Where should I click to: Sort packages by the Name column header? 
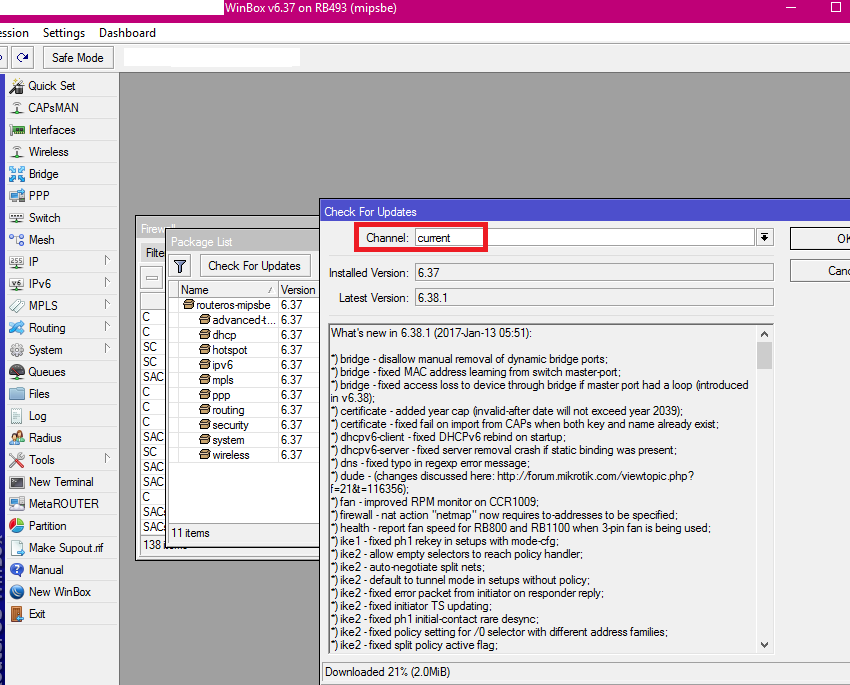coord(227,290)
